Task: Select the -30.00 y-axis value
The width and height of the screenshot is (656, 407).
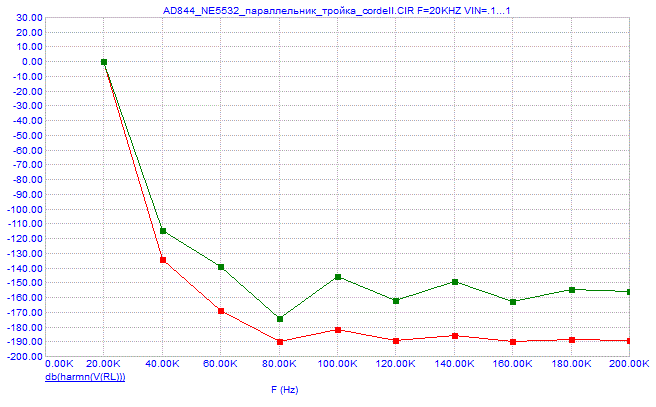Action: (27, 106)
